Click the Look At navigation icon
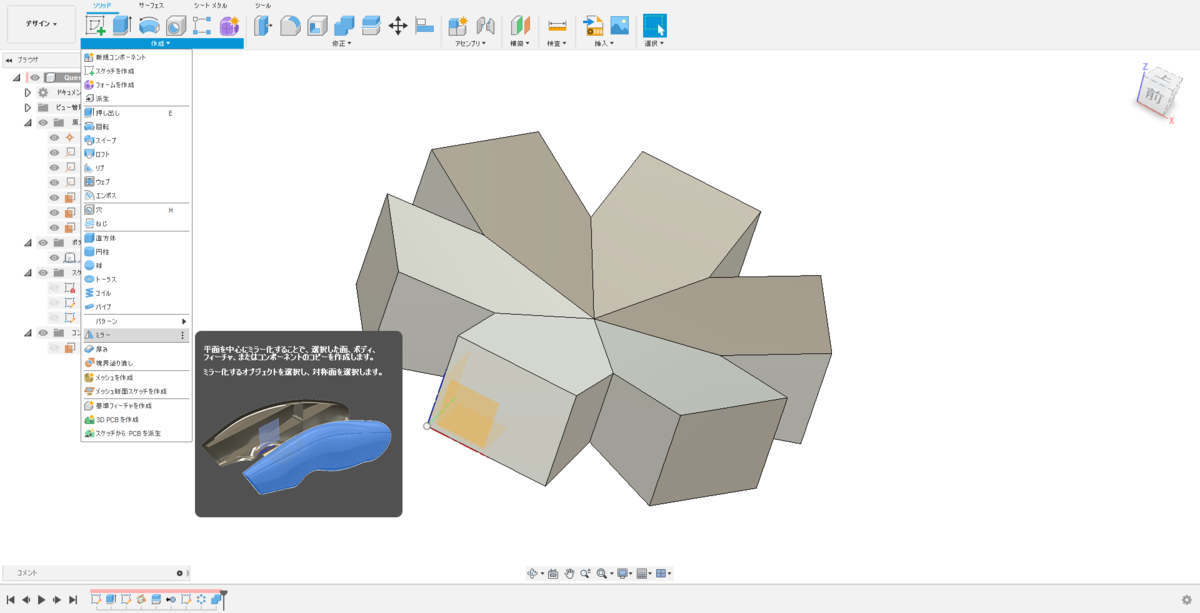 coord(553,573)
